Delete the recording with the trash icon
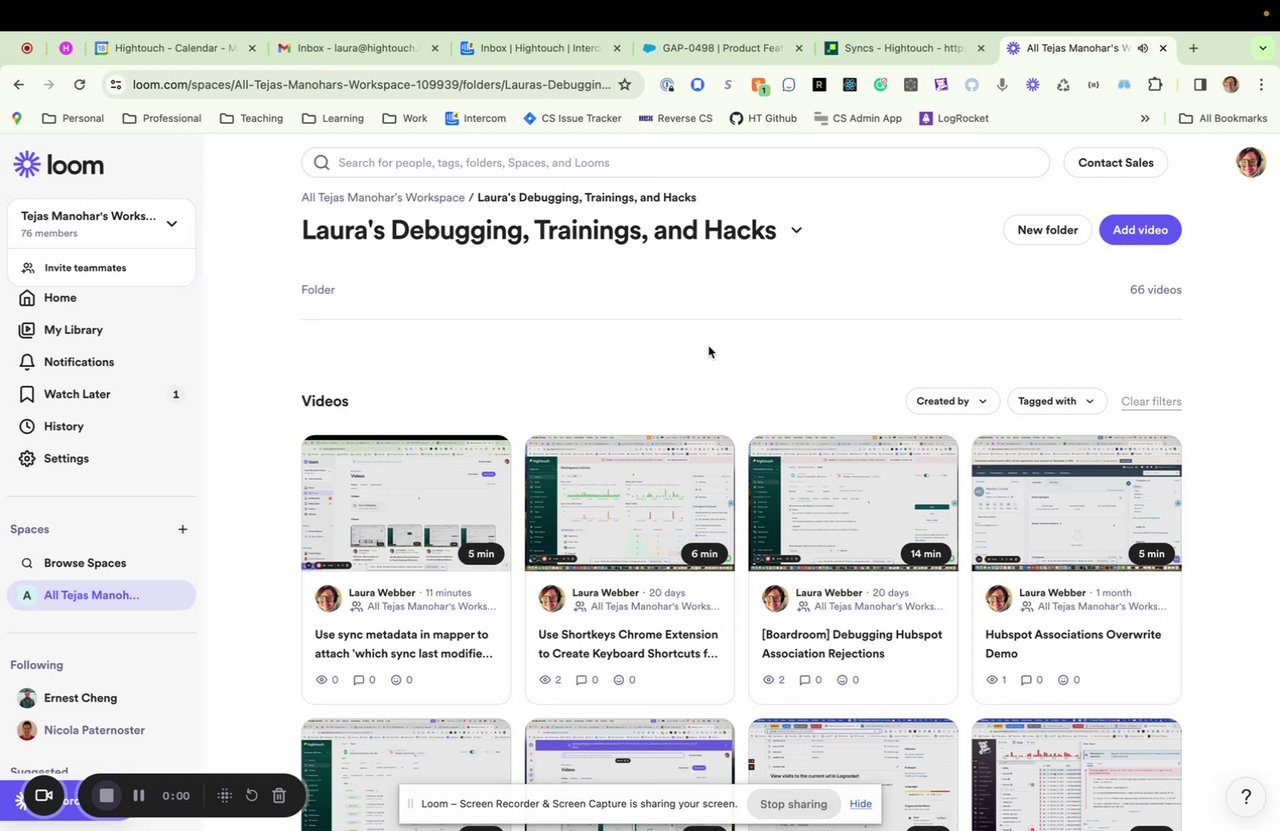The image size is (1280, 831). (279, 796)
